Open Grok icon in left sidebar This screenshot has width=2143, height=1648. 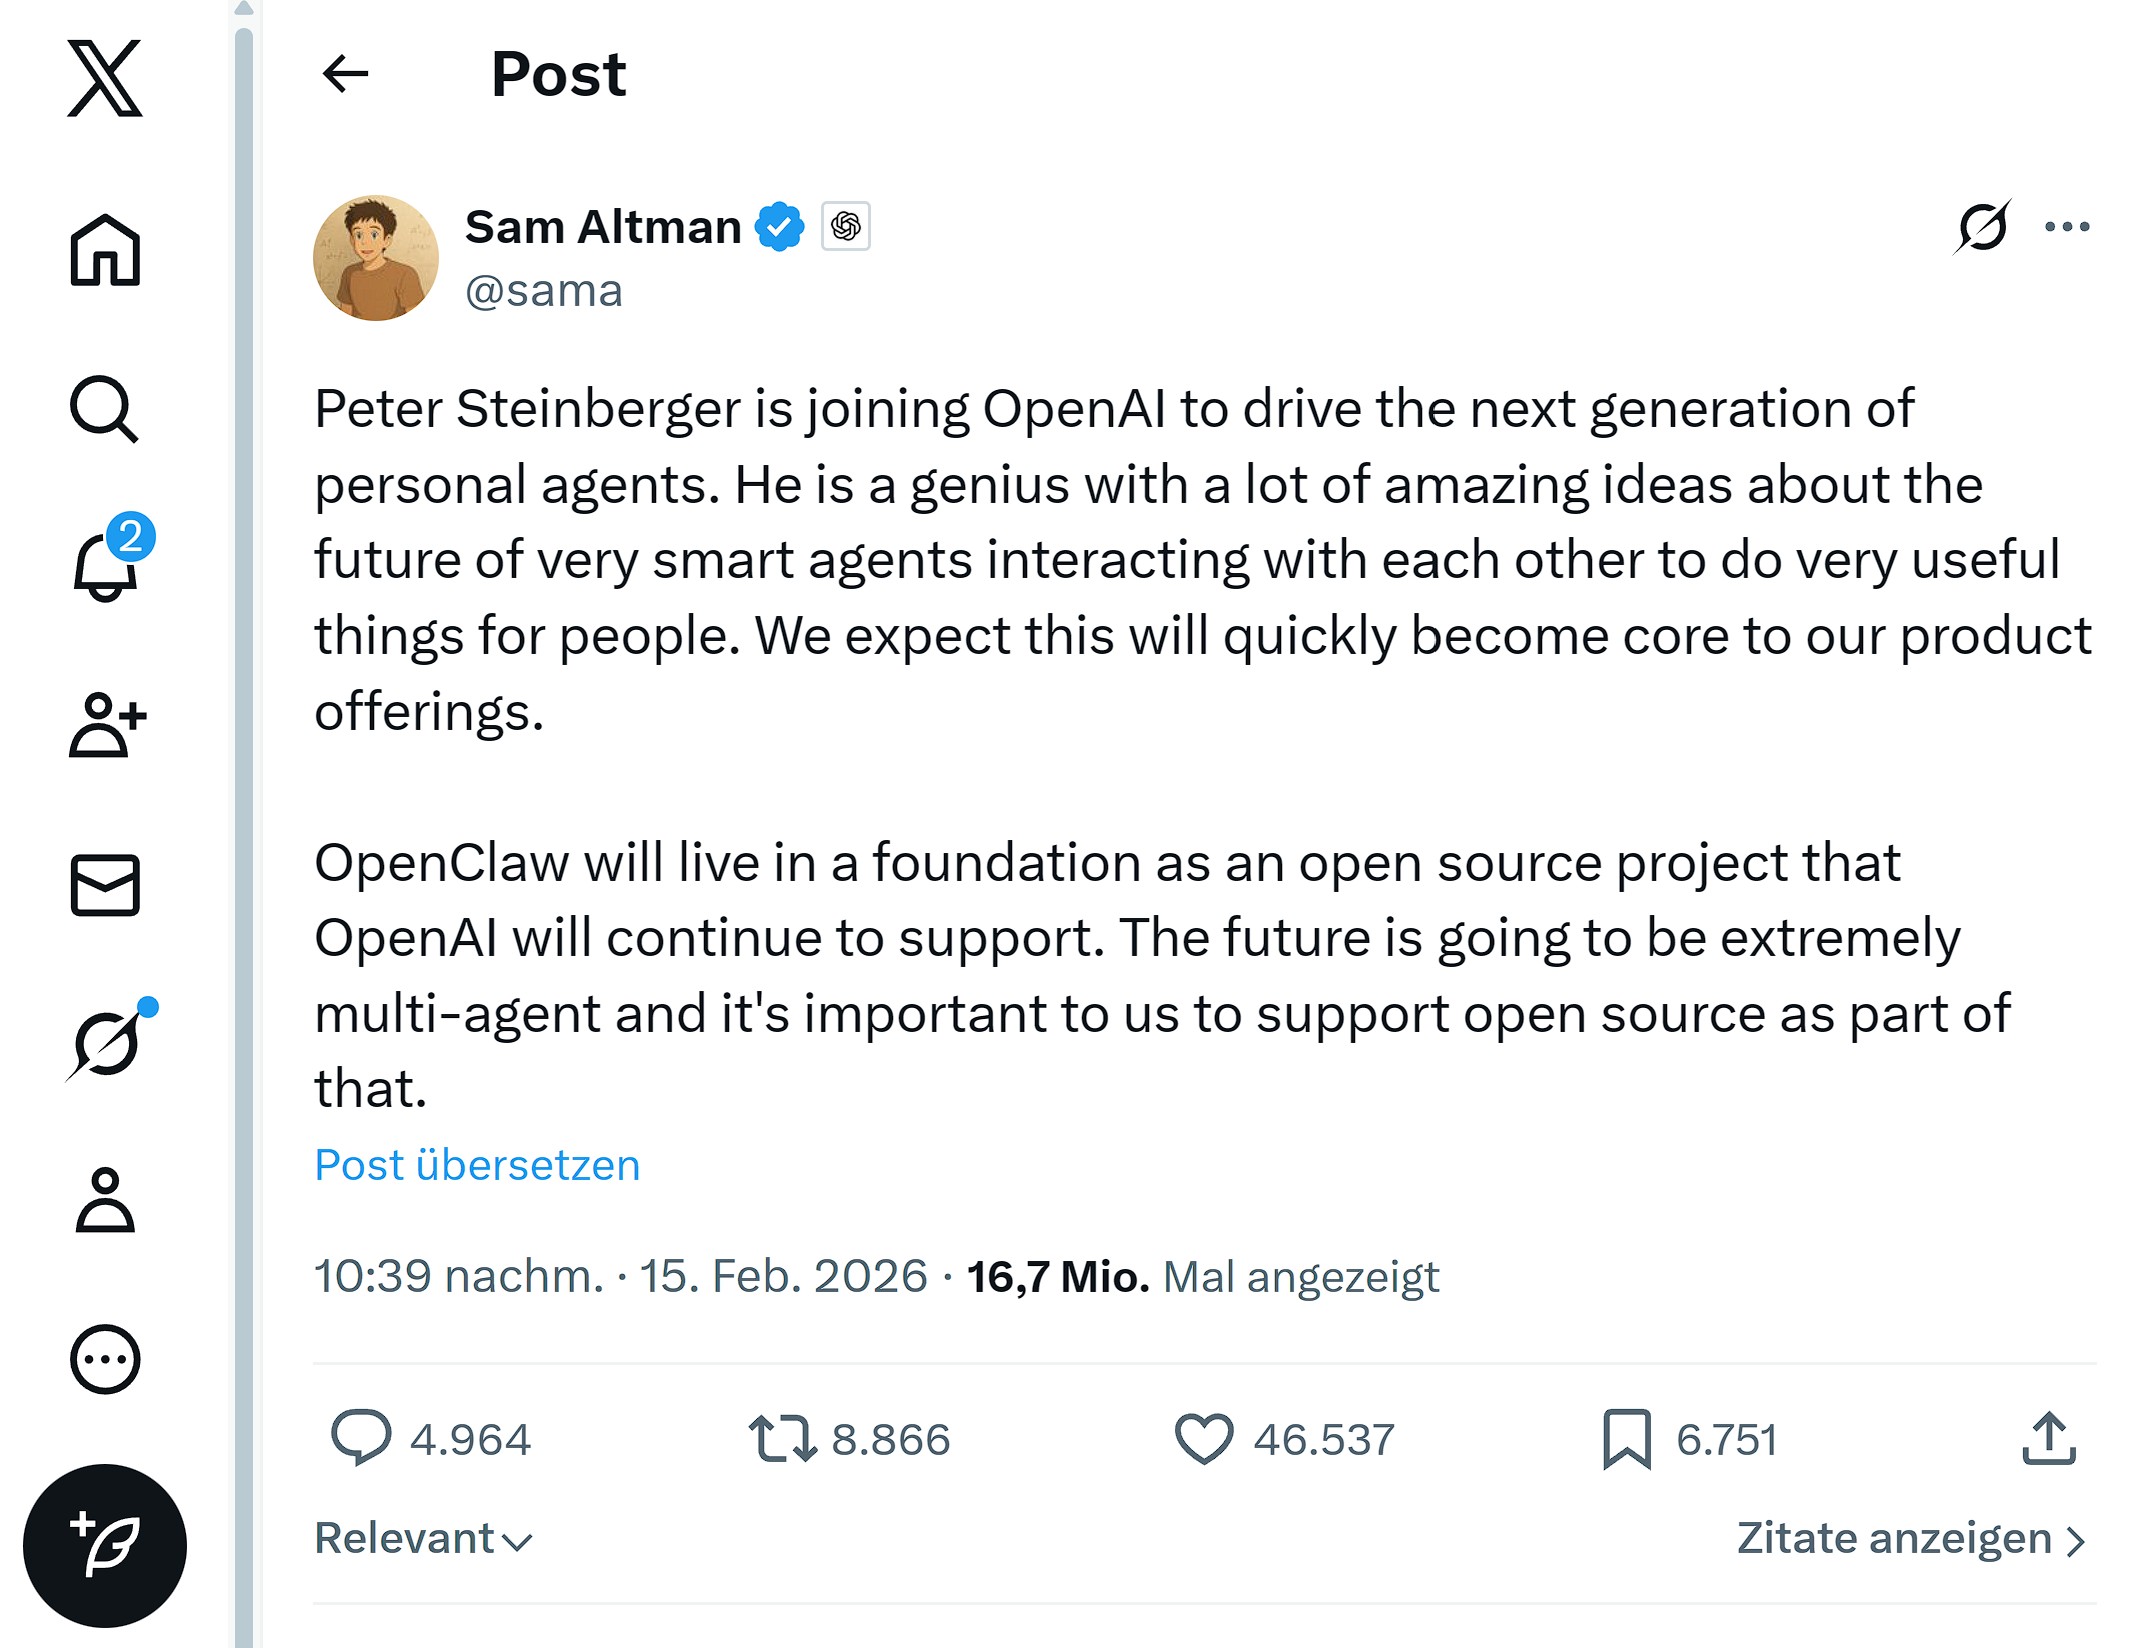(107, 1044)
